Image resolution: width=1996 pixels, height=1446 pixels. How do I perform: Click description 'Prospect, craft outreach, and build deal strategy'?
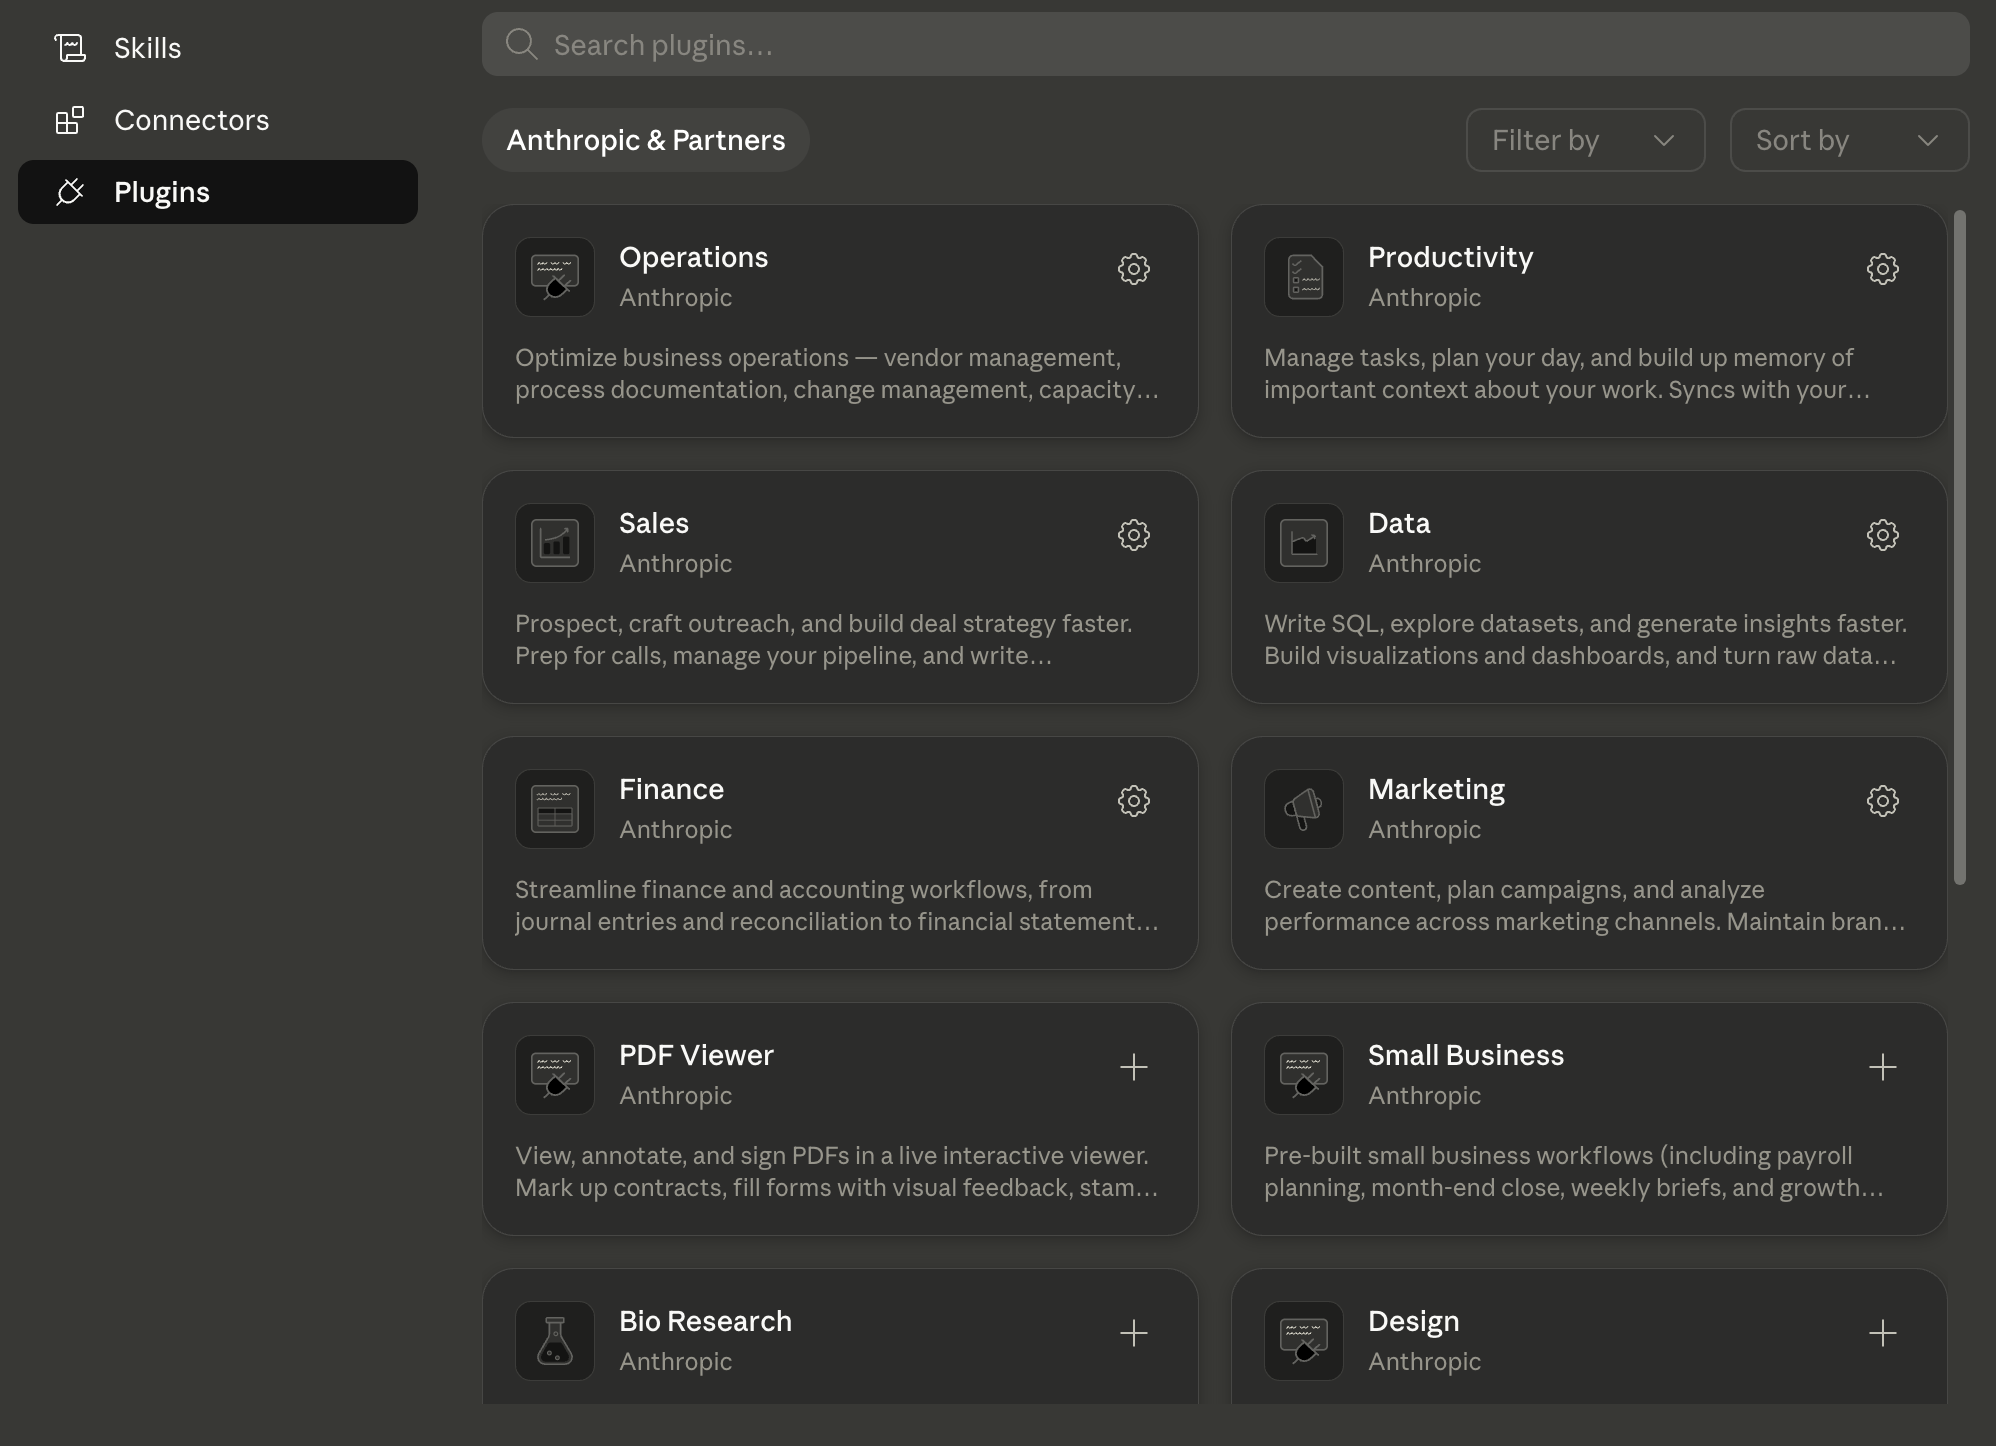pos(824,639)
